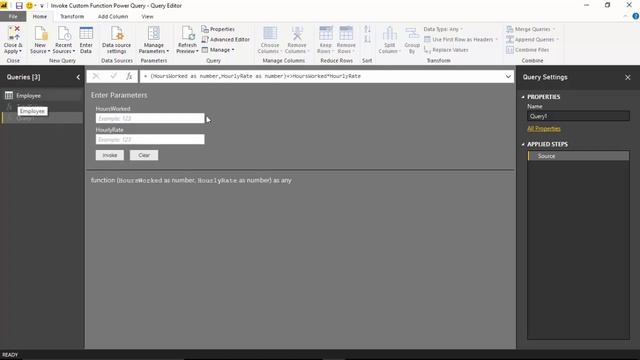Open the quick access toolbar dropdown arrow
The image size is (640, 360).
pyautogui.click(x=42, y=6)
